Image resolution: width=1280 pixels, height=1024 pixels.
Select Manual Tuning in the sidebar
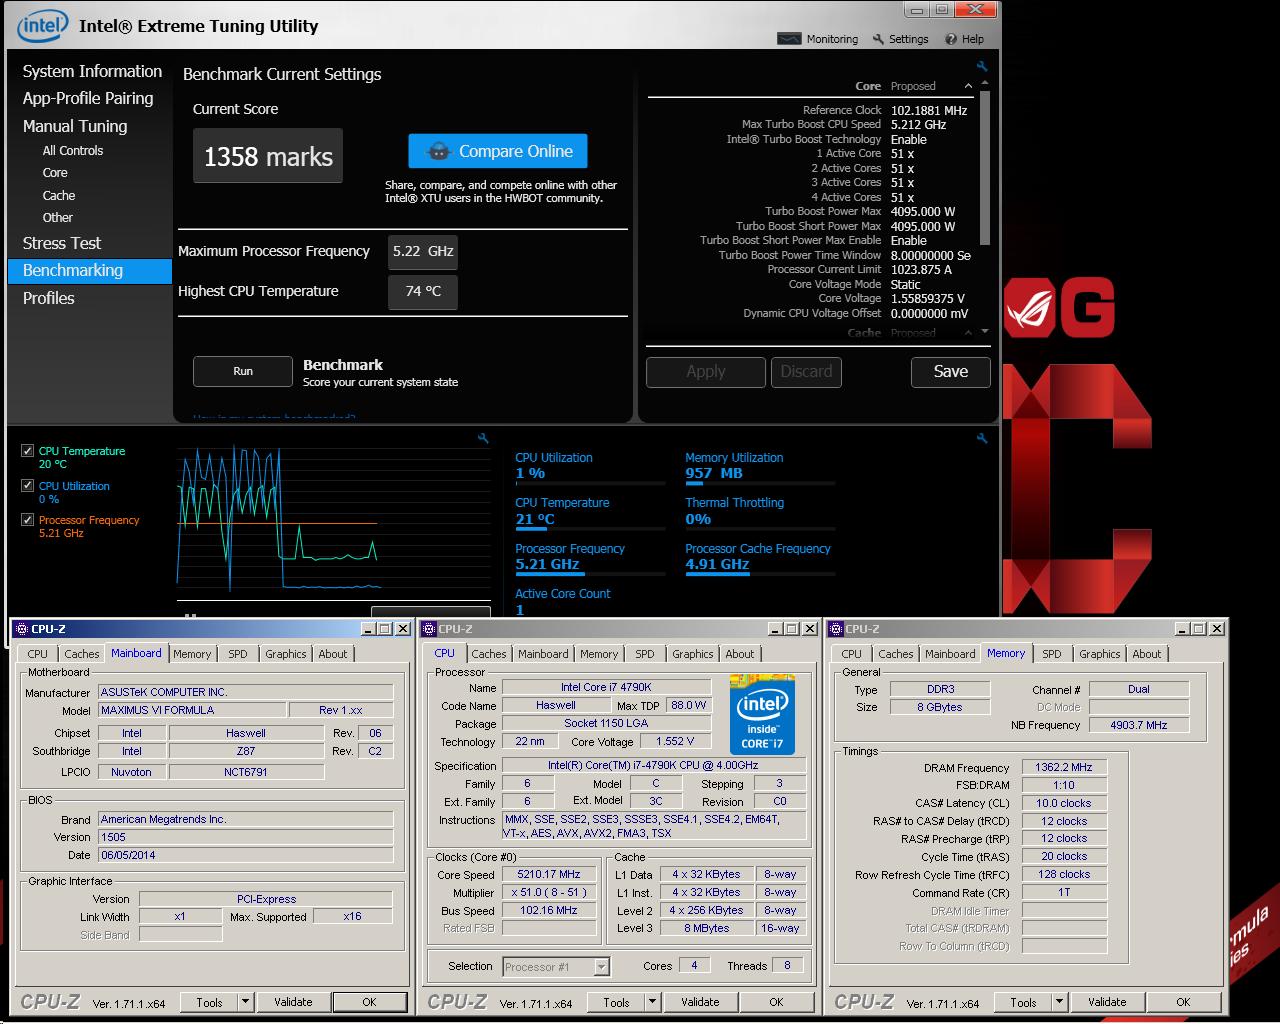[75, 127]
